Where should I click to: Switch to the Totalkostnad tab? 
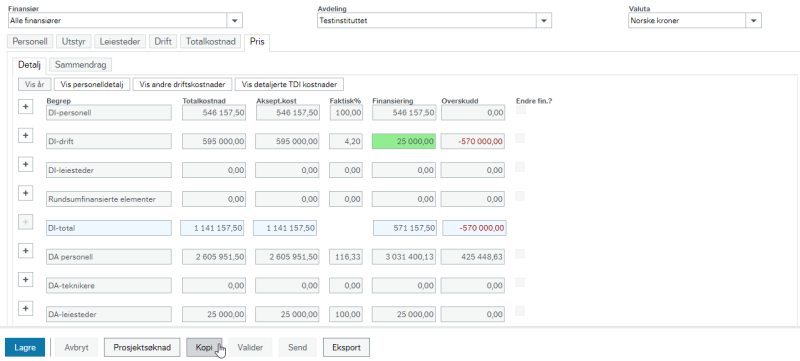210,42
